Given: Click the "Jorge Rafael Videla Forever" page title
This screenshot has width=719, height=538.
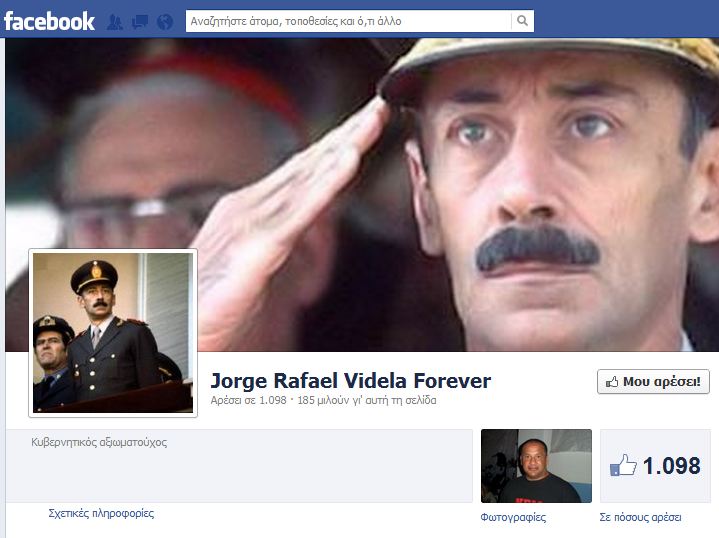Looking at the screenshot, I should coord(350,381).
